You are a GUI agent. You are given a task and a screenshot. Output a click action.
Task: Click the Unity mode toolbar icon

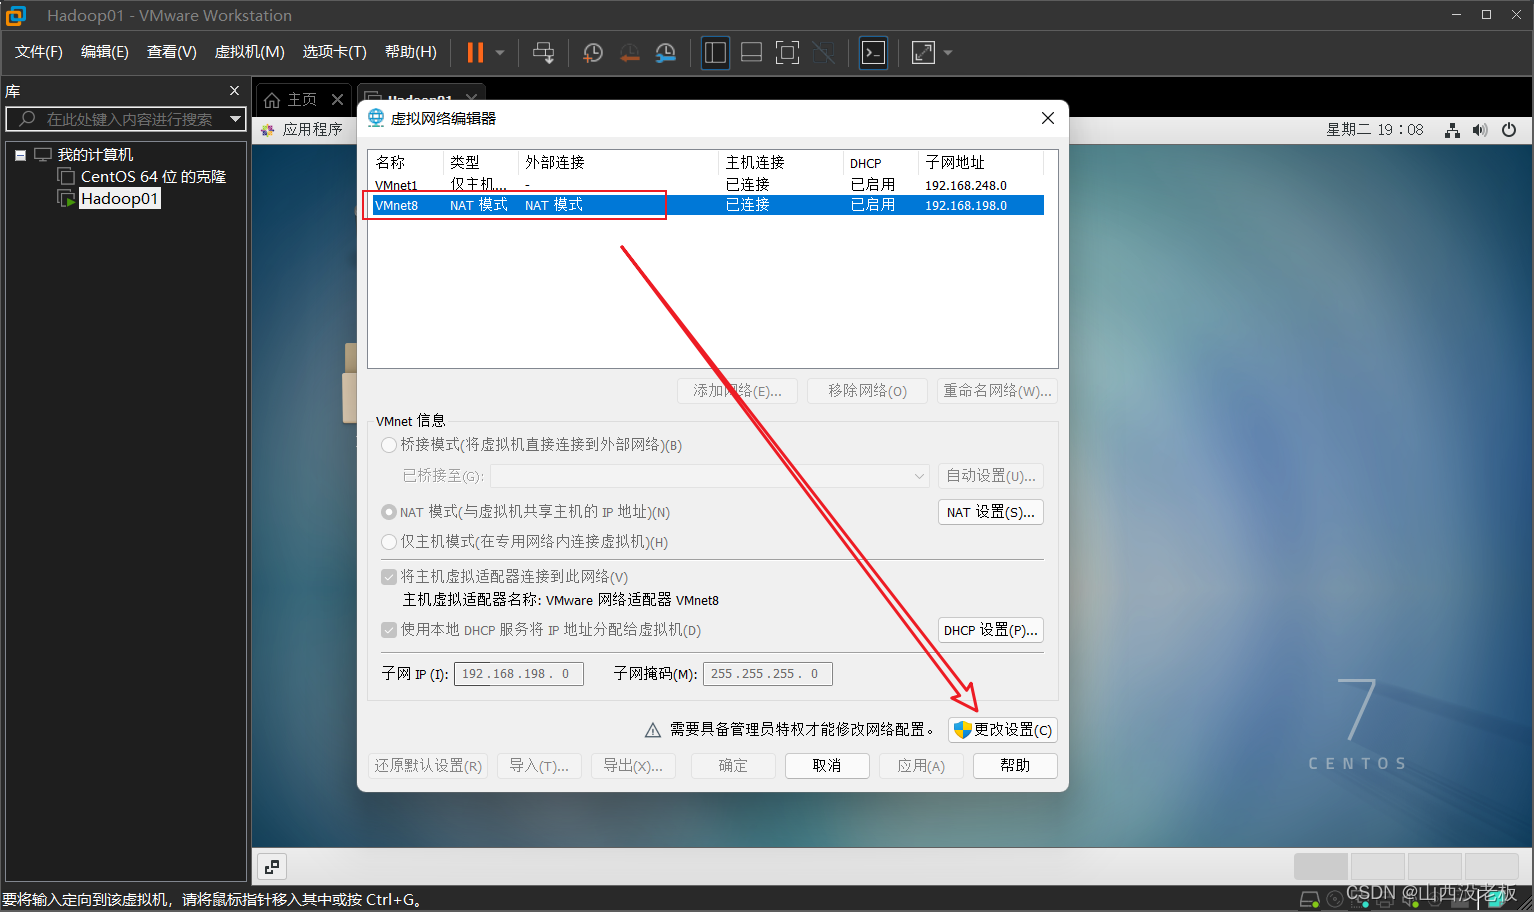tap(823, 52)
